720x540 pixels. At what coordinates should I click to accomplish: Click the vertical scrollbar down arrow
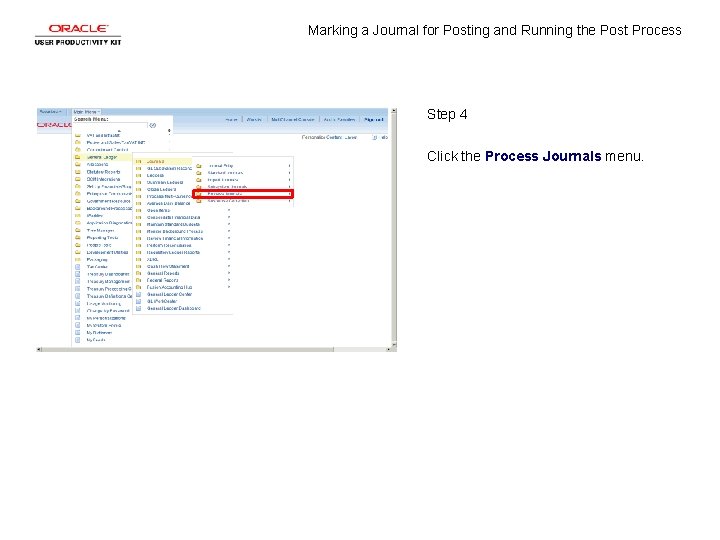point(394,344)
